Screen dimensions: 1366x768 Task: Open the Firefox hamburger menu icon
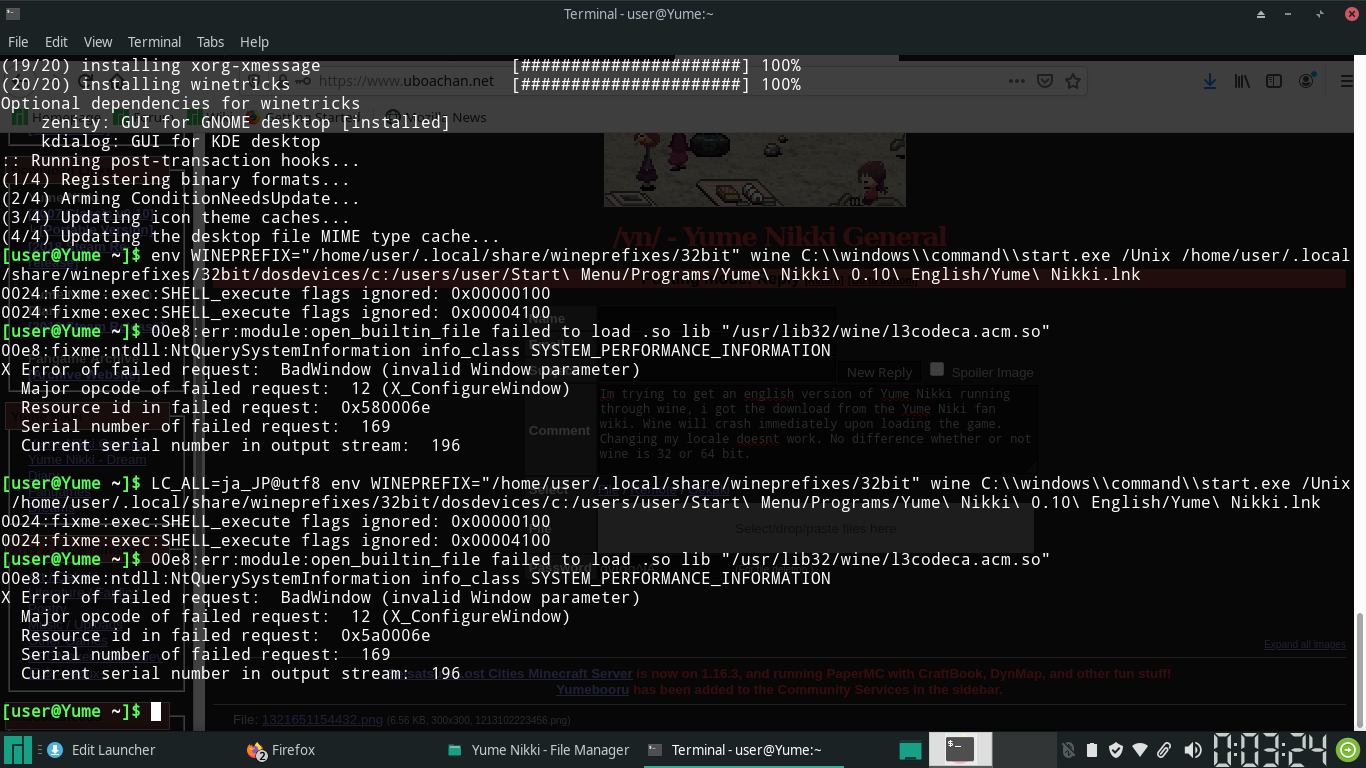1346,82
